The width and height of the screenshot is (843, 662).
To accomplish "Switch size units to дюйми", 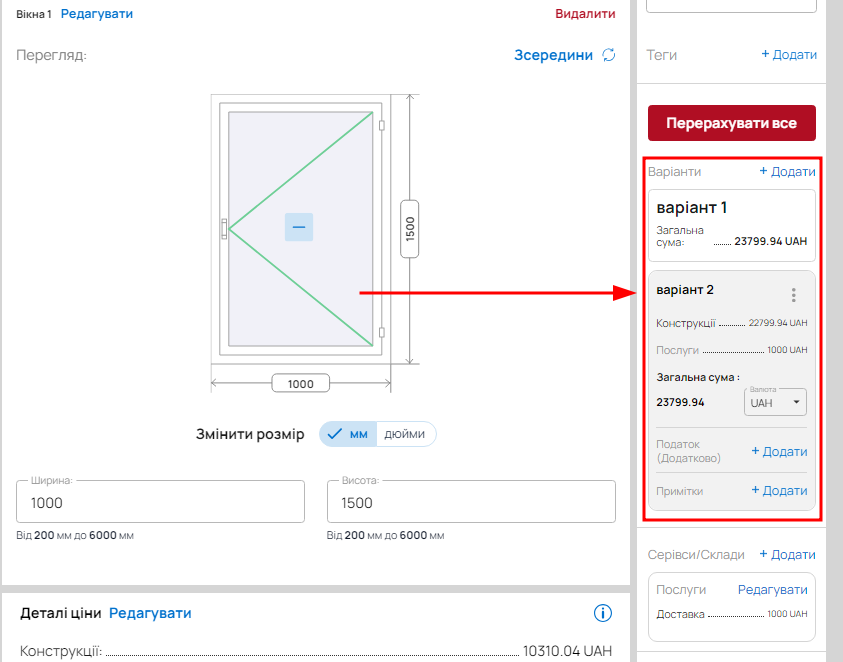I will [x=405, y=434].
